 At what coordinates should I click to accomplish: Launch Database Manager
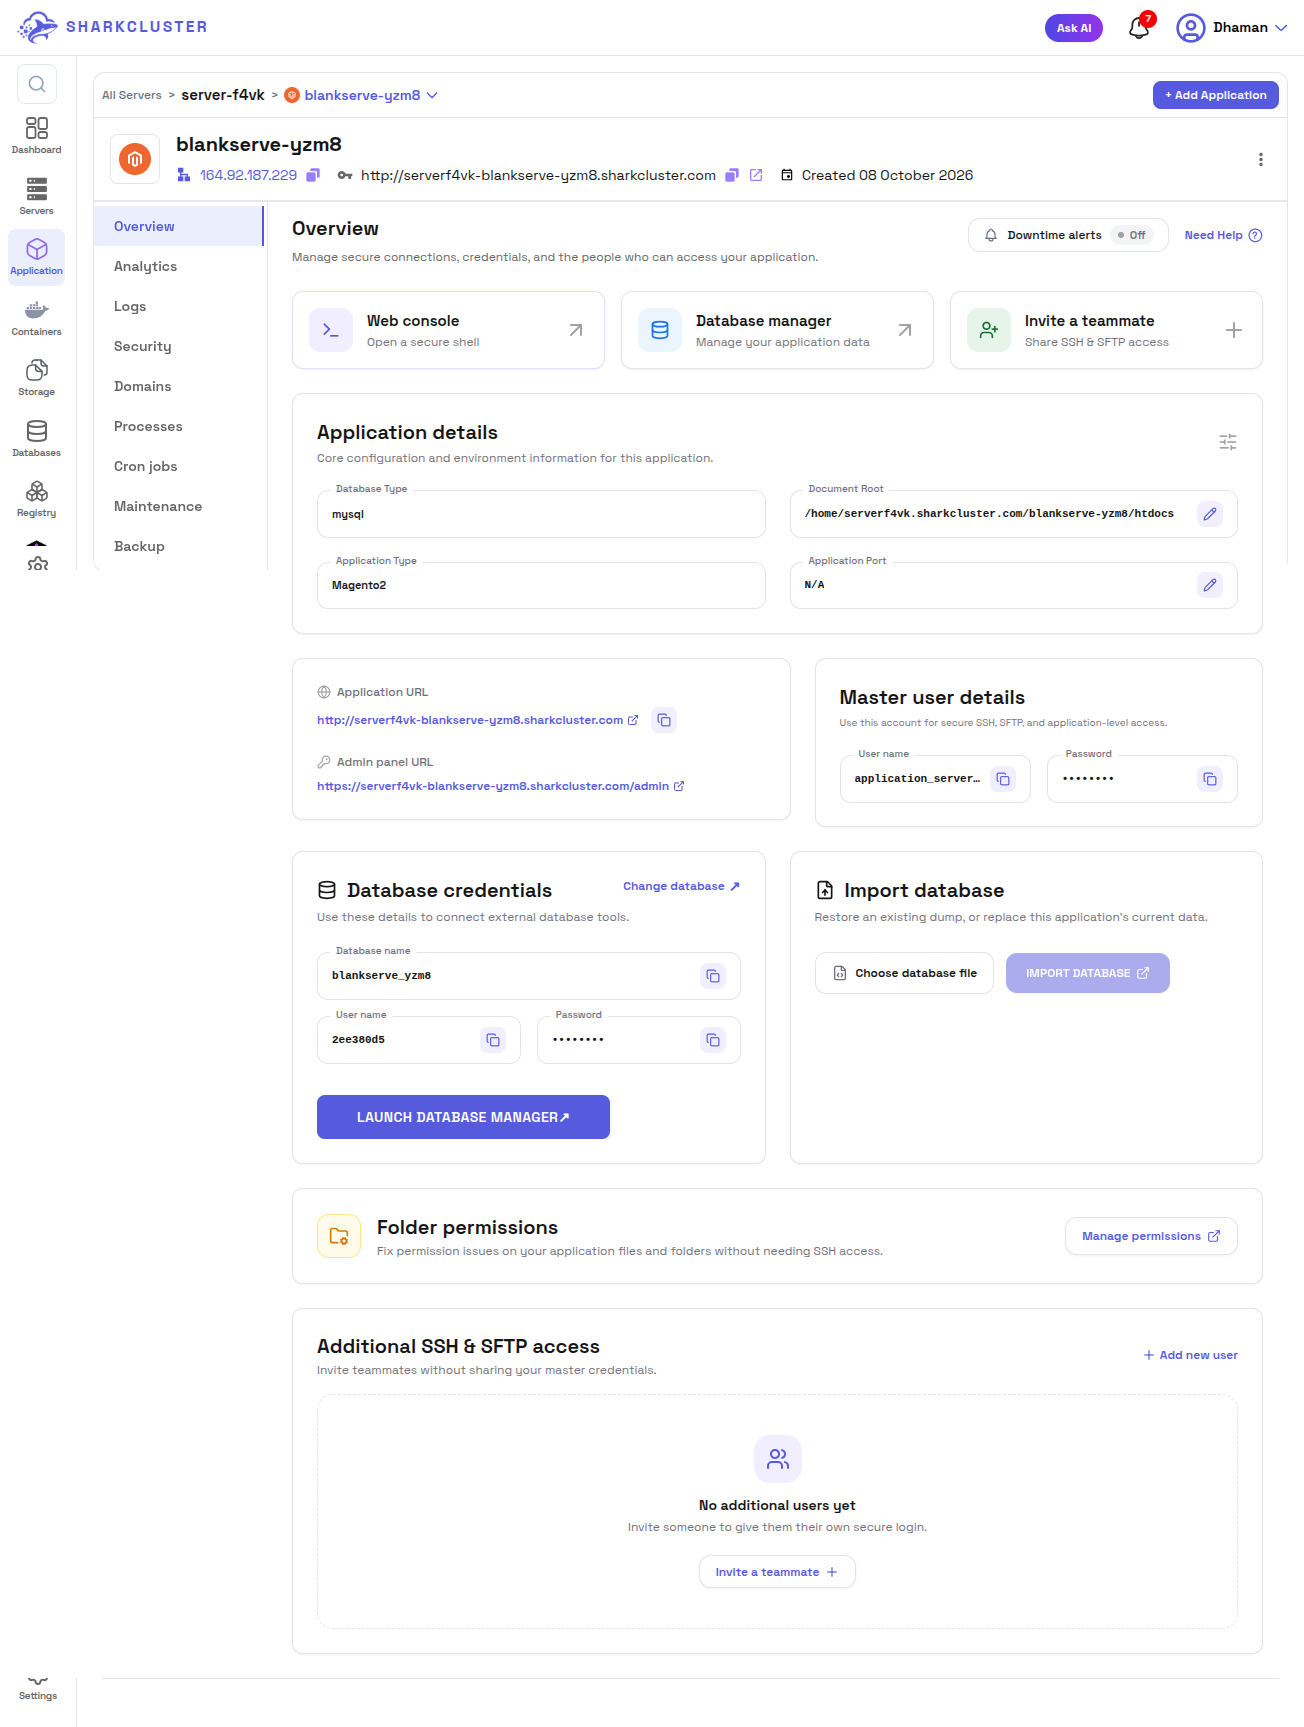pyautogui.click(x=463, y=1117)
